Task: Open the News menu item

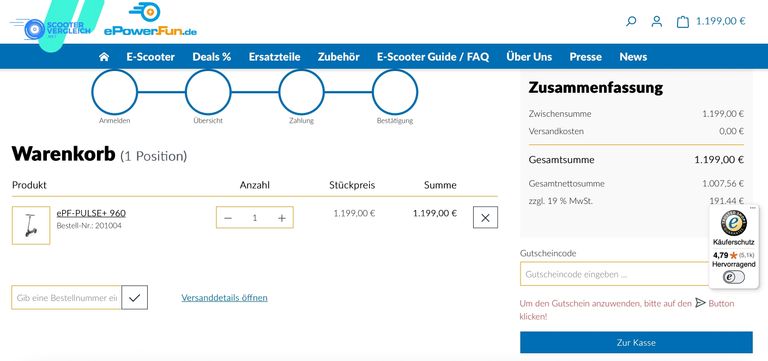Action: coord(633,57)
